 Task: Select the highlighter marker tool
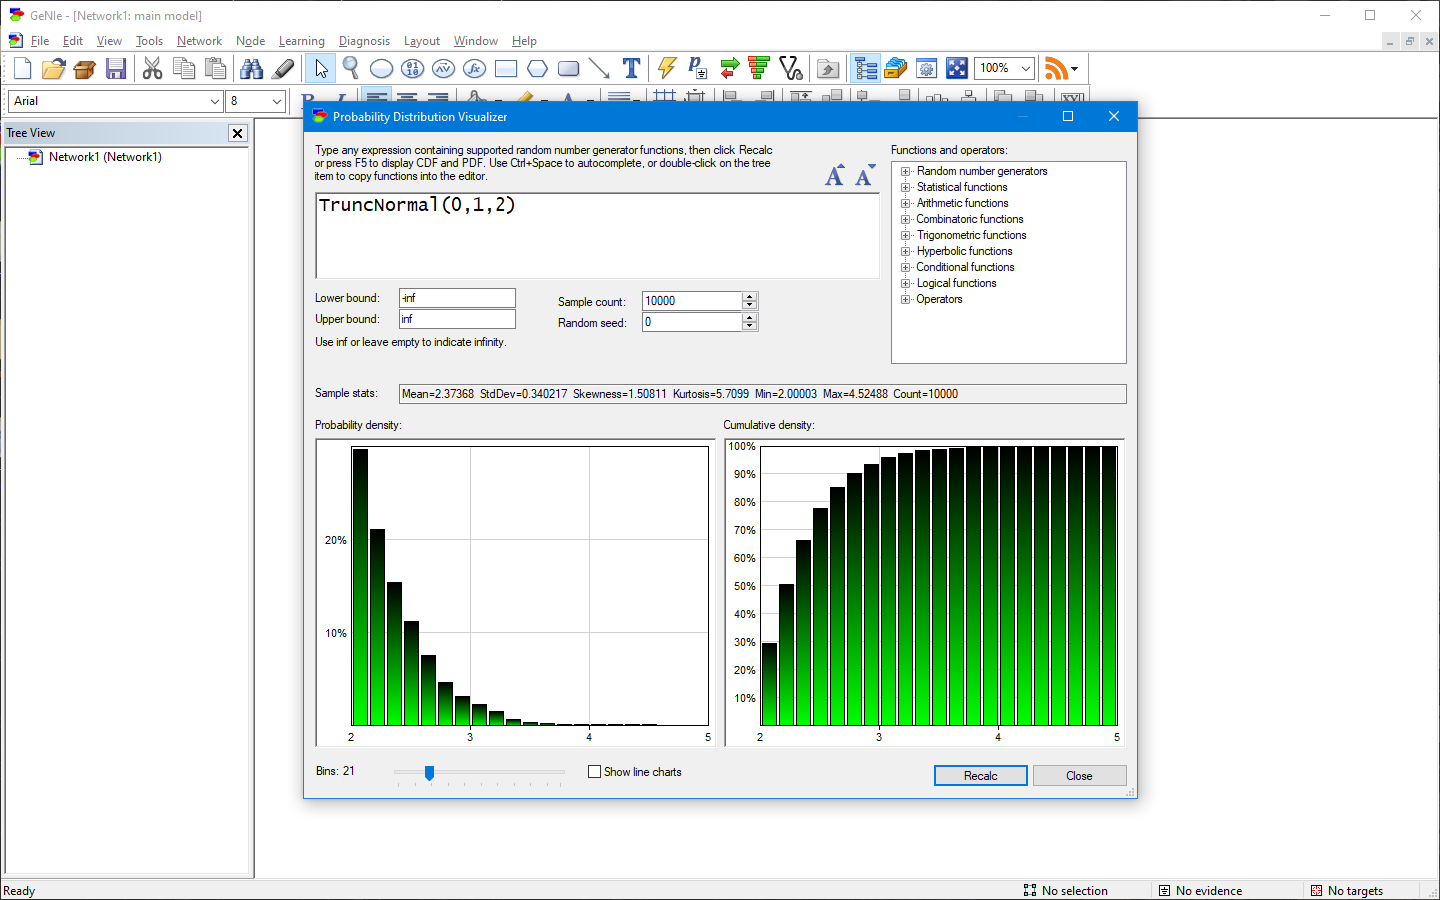coord(283,68)
